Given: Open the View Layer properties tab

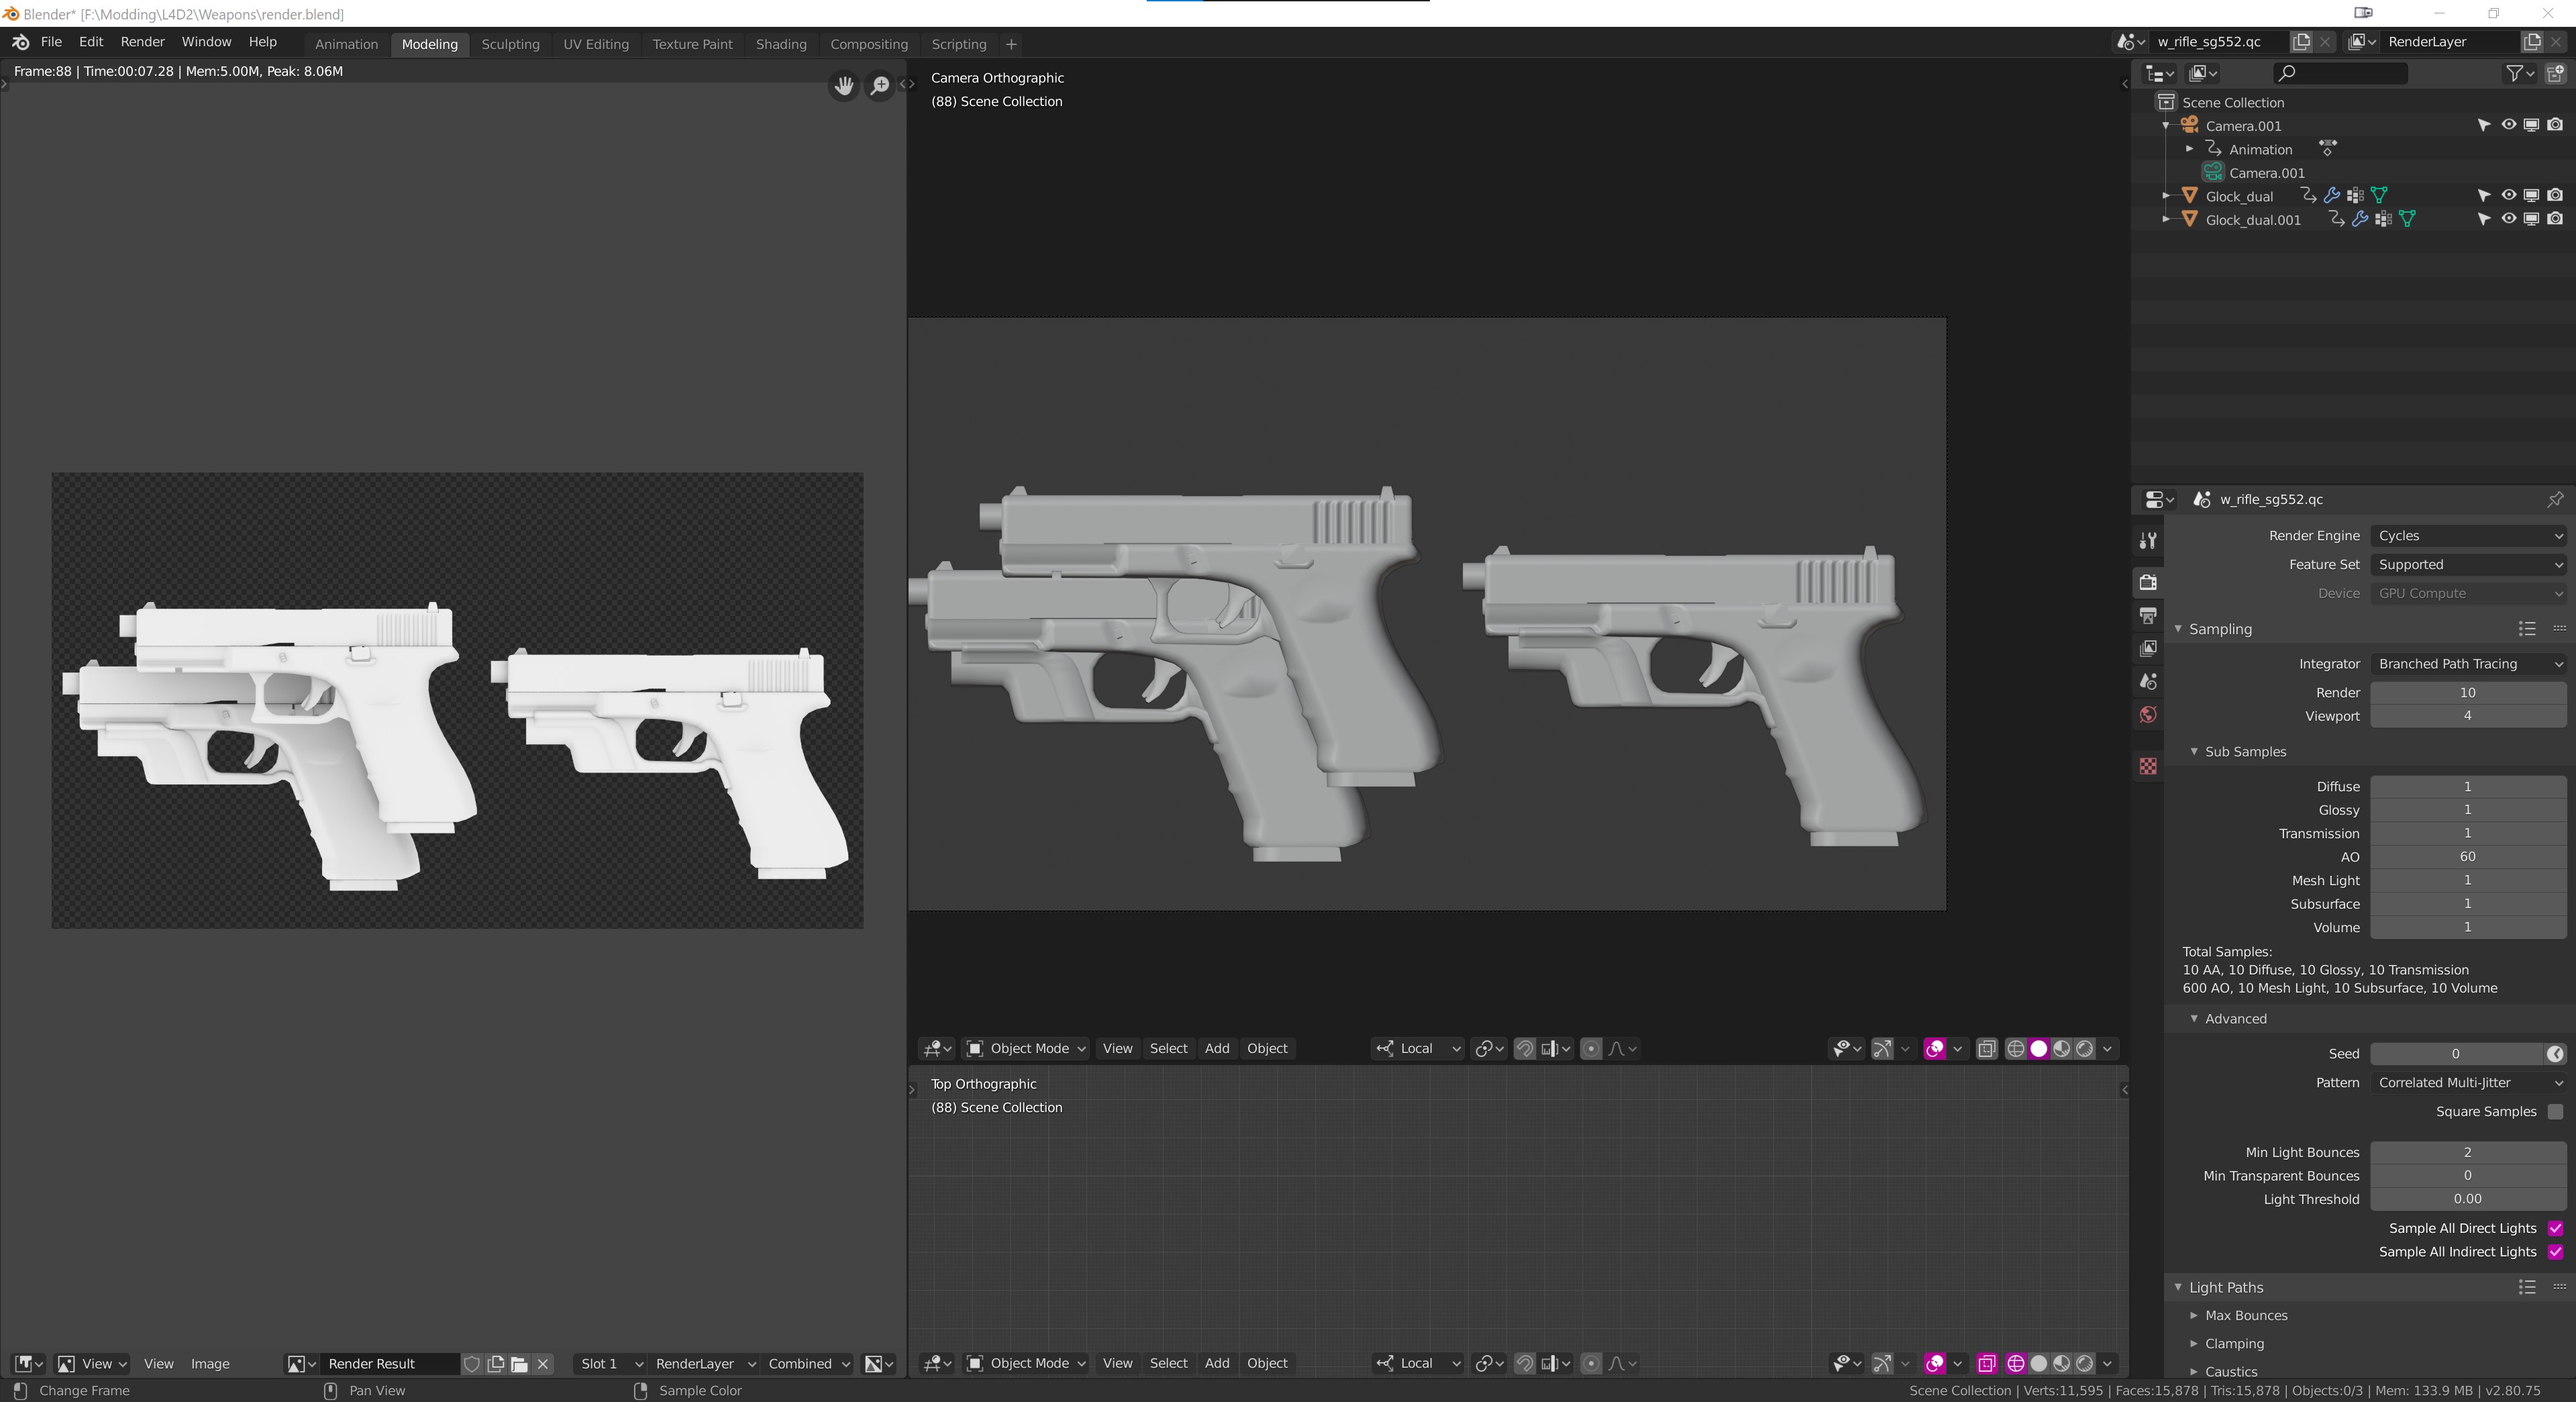Looking at the screenshot, I should [x=2148, y=648].
